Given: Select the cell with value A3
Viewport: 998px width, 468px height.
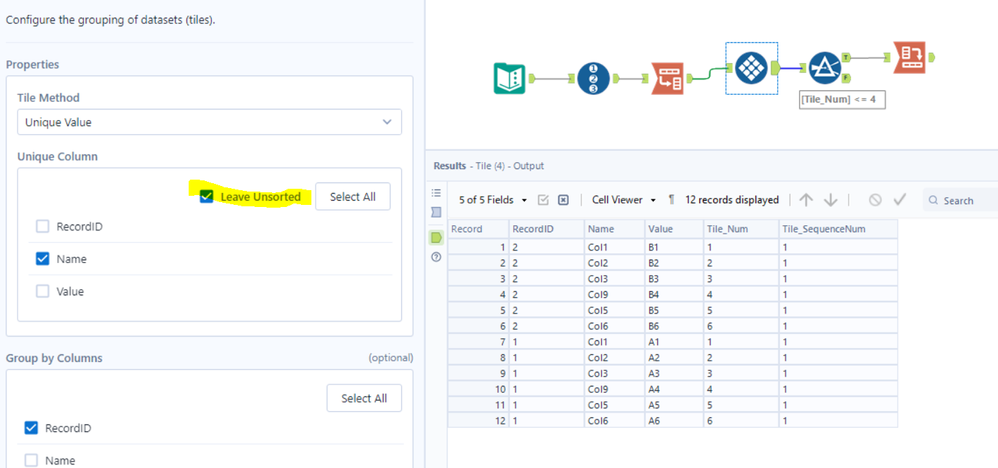Looking at the screenshot, I should 673,373.
